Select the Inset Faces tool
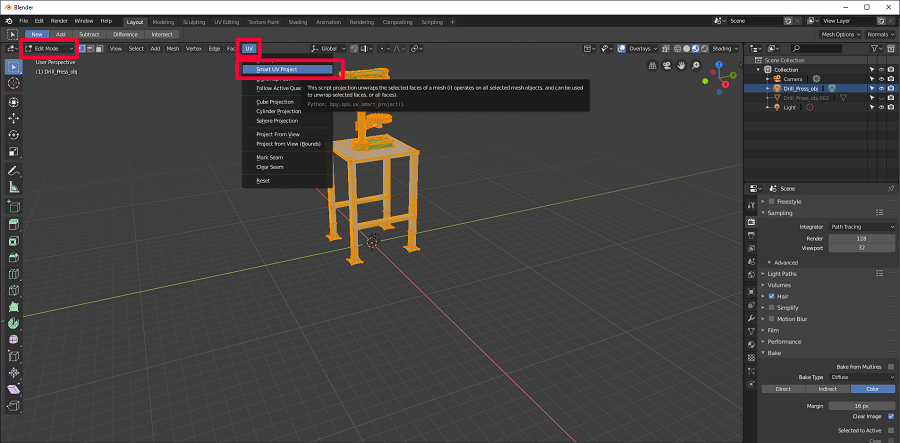Viewport: 900px width, 443px height. [14, 241]
